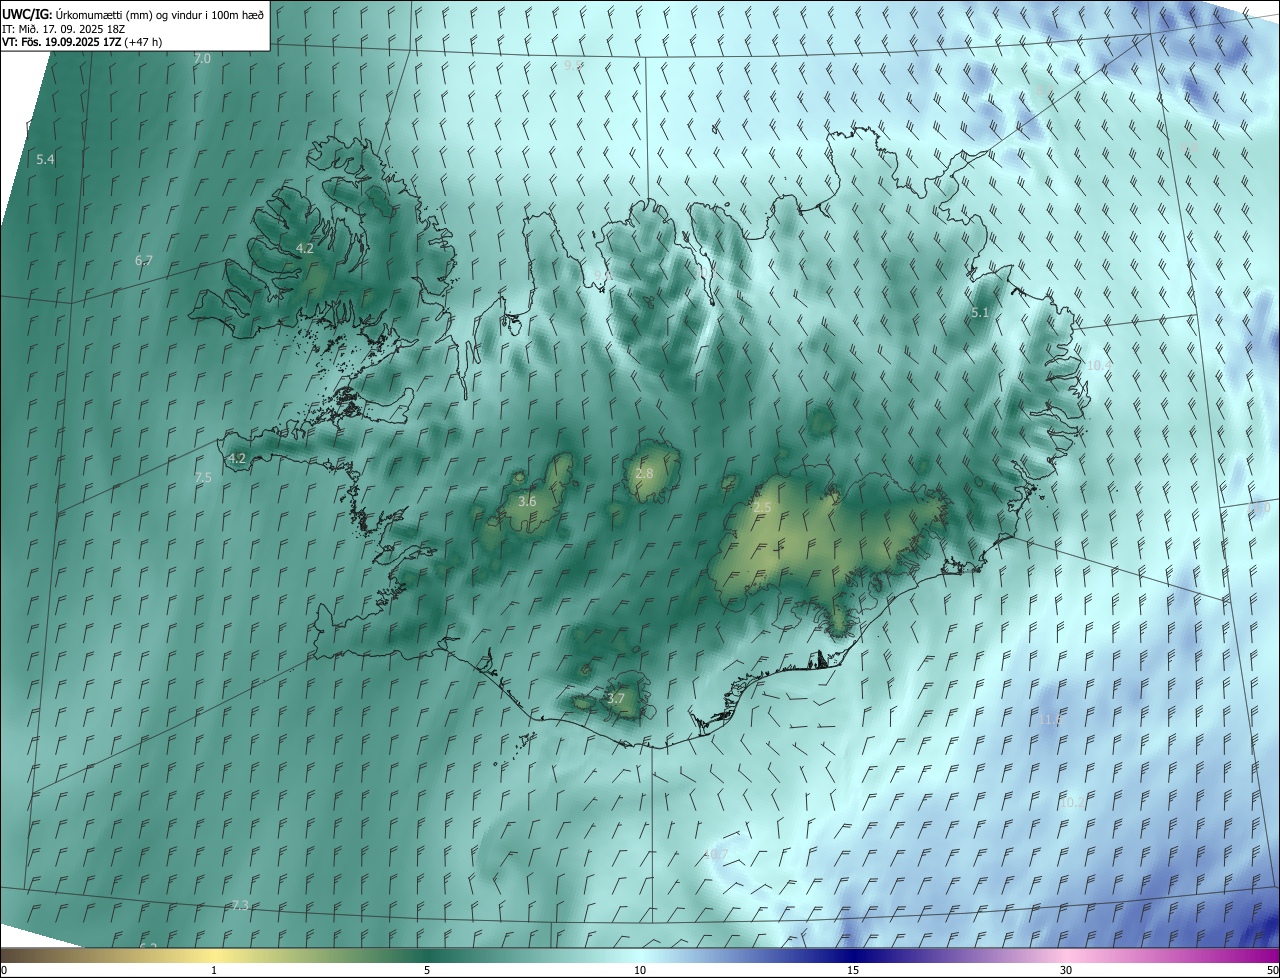Click the 'IT: Mið. 17. 09. 2025 18Z' line
1280x978 pixels.
[x=64, y=29]
